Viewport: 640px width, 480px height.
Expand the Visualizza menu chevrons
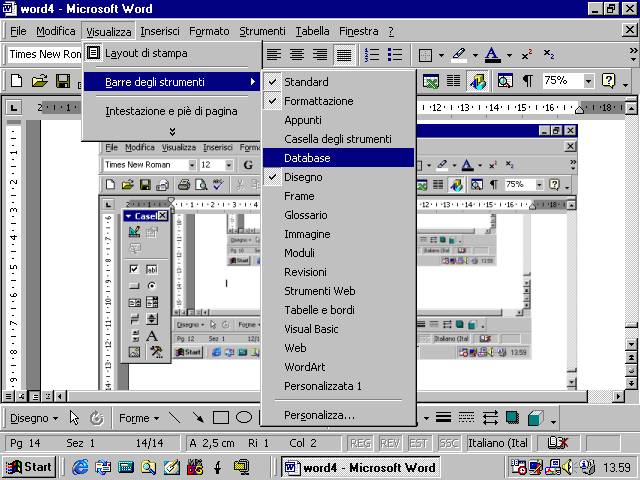(172, 131)
